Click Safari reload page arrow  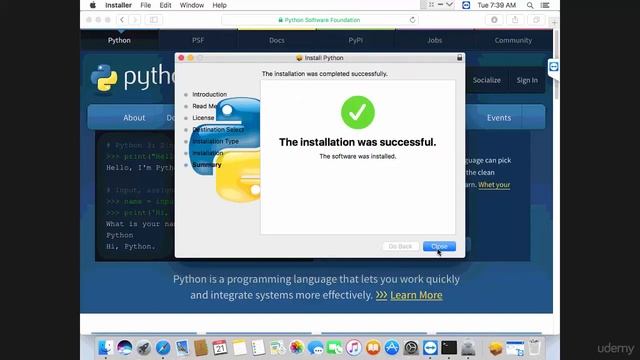point(412,20)
